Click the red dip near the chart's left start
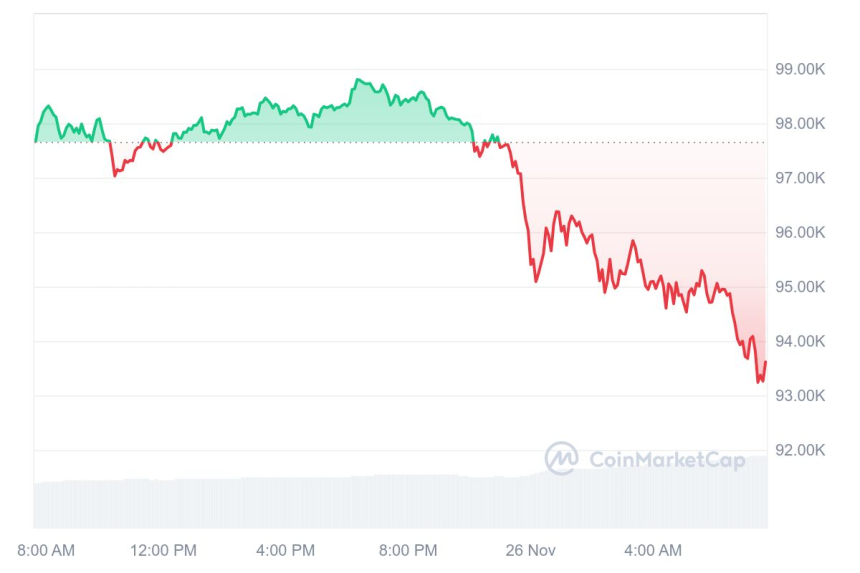This screenshot has height=573, width=860. 115,175
